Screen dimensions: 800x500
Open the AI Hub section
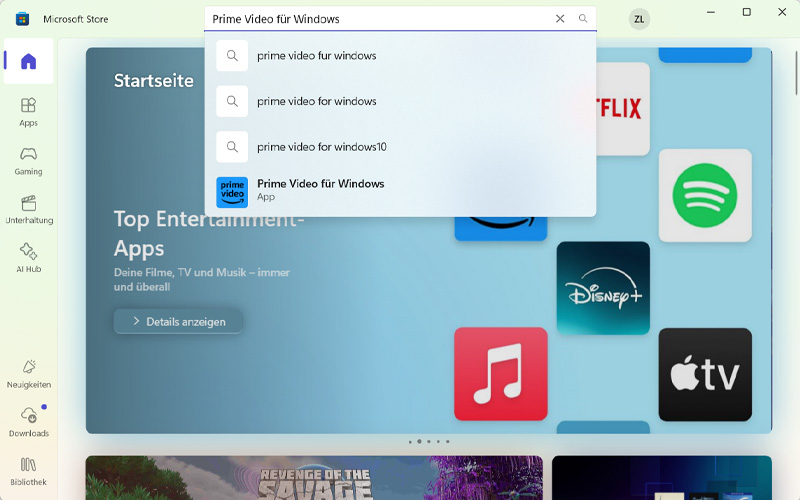29,258
